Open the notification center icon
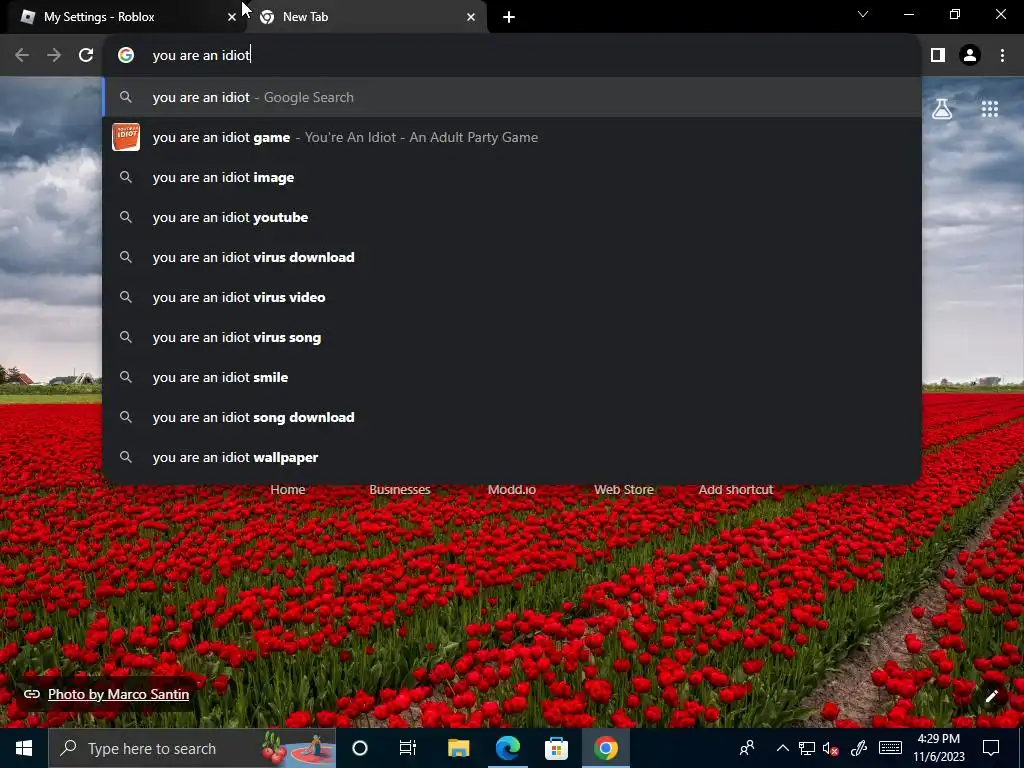1024x768 pixels. pyautogui.click(x=991, y=748)
